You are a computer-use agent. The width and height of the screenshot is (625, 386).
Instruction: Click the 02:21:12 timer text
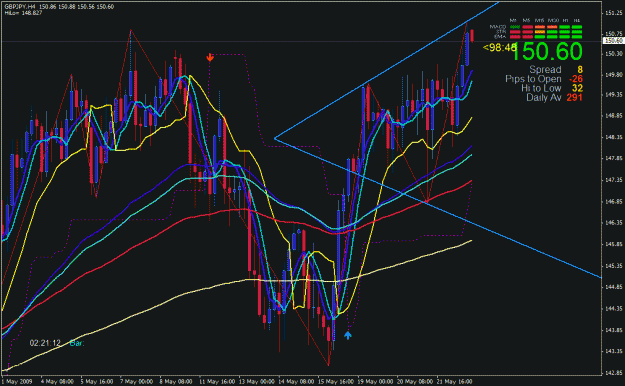[x=45, y=343]
